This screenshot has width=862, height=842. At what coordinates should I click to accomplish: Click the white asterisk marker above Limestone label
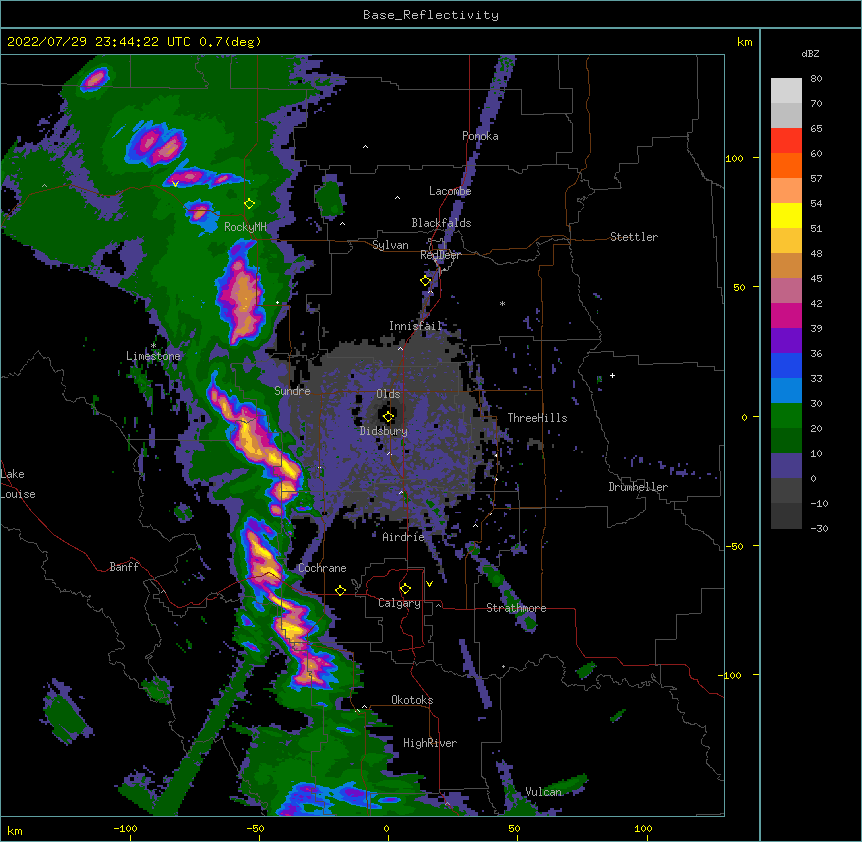[154, 345]
